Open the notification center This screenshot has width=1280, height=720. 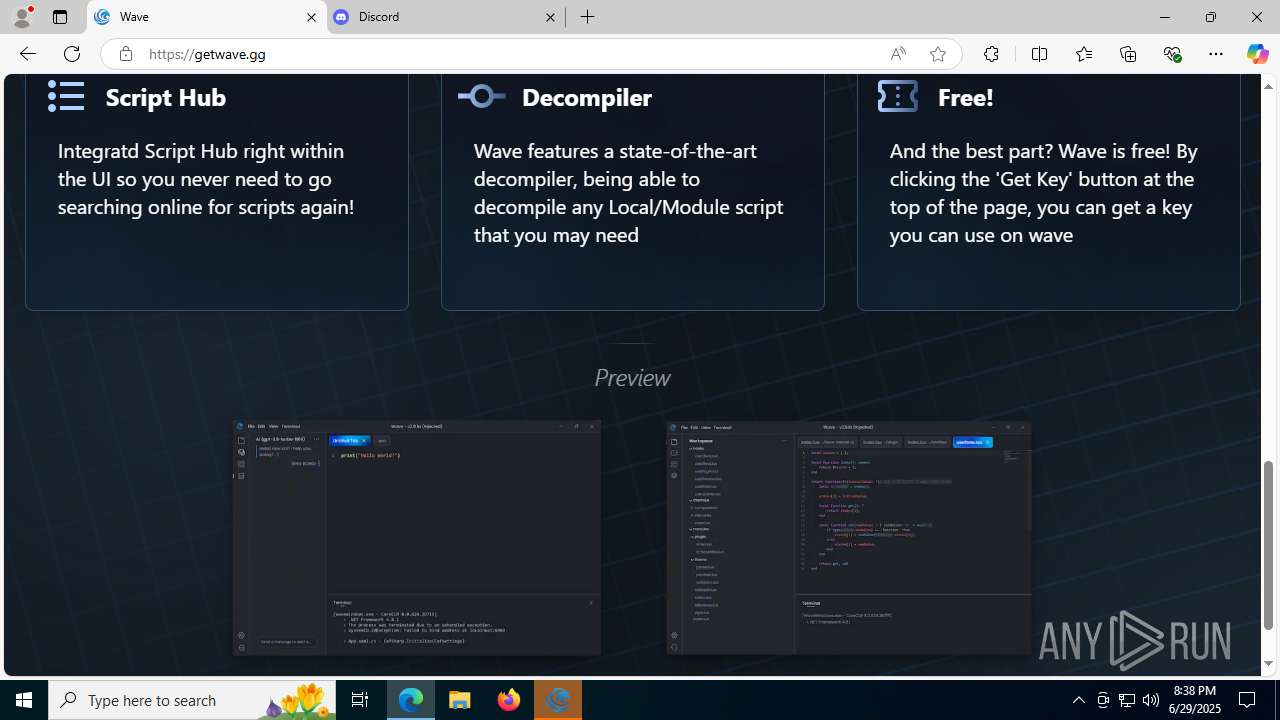pos(1248,700)
